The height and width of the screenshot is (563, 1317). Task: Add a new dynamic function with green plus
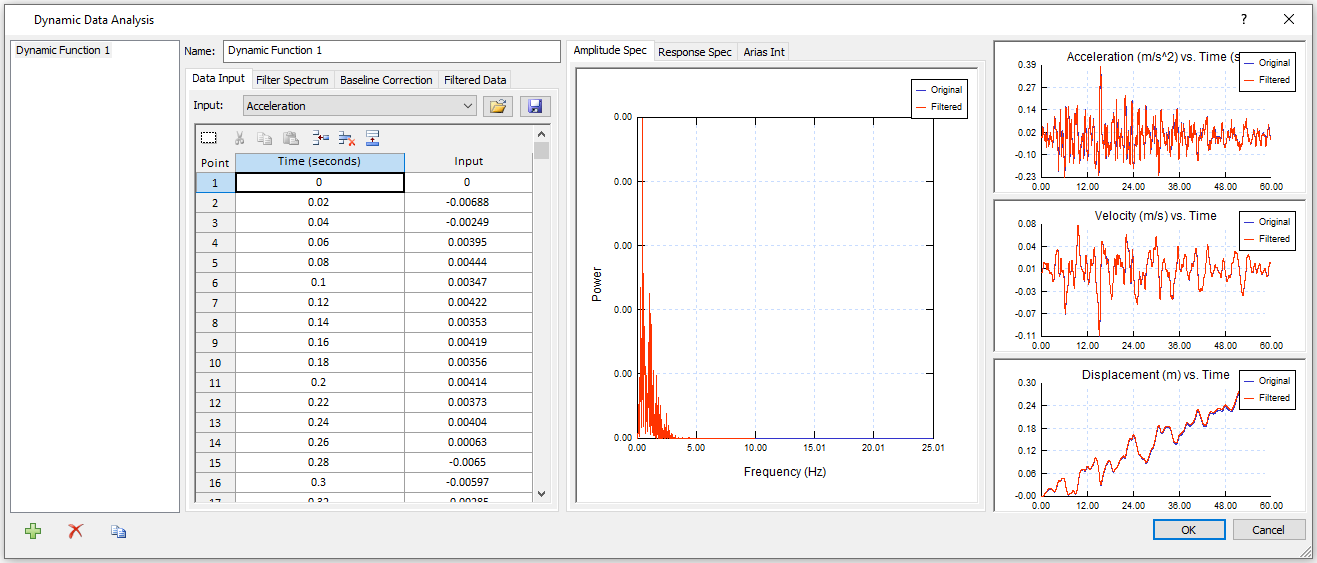point(33,531)
